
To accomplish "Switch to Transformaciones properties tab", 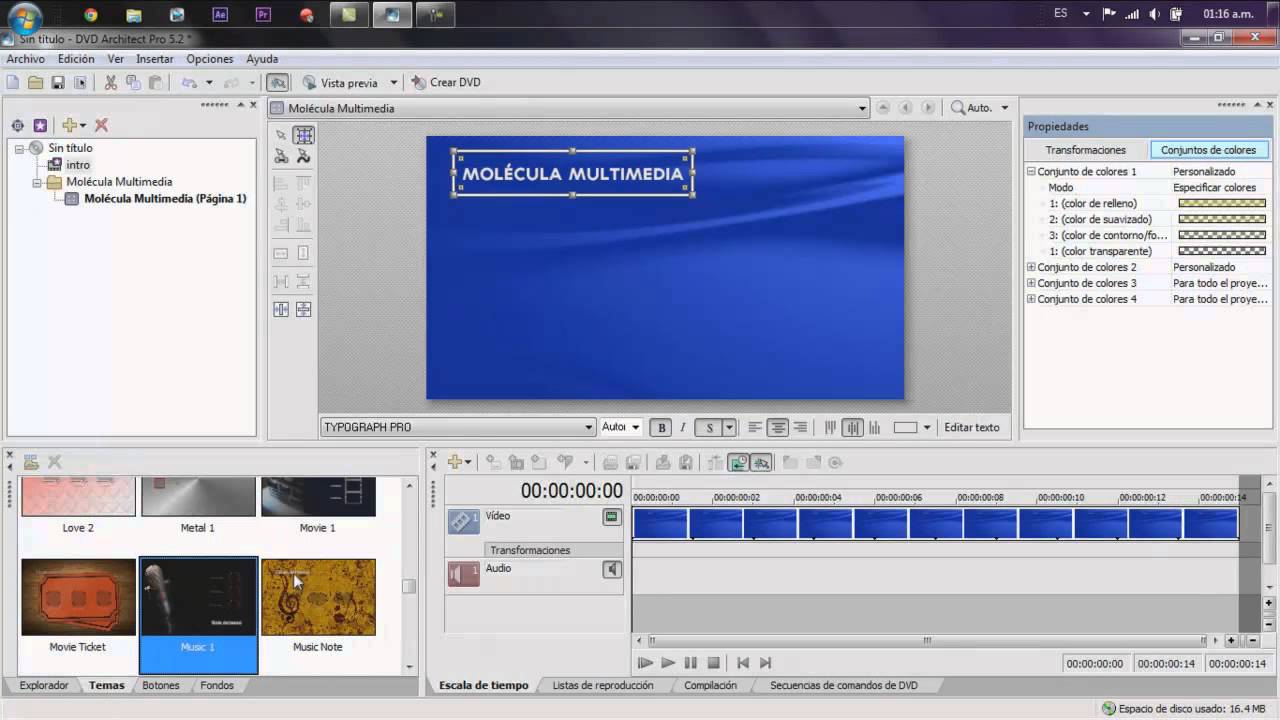I will (x=1086, y=150).
